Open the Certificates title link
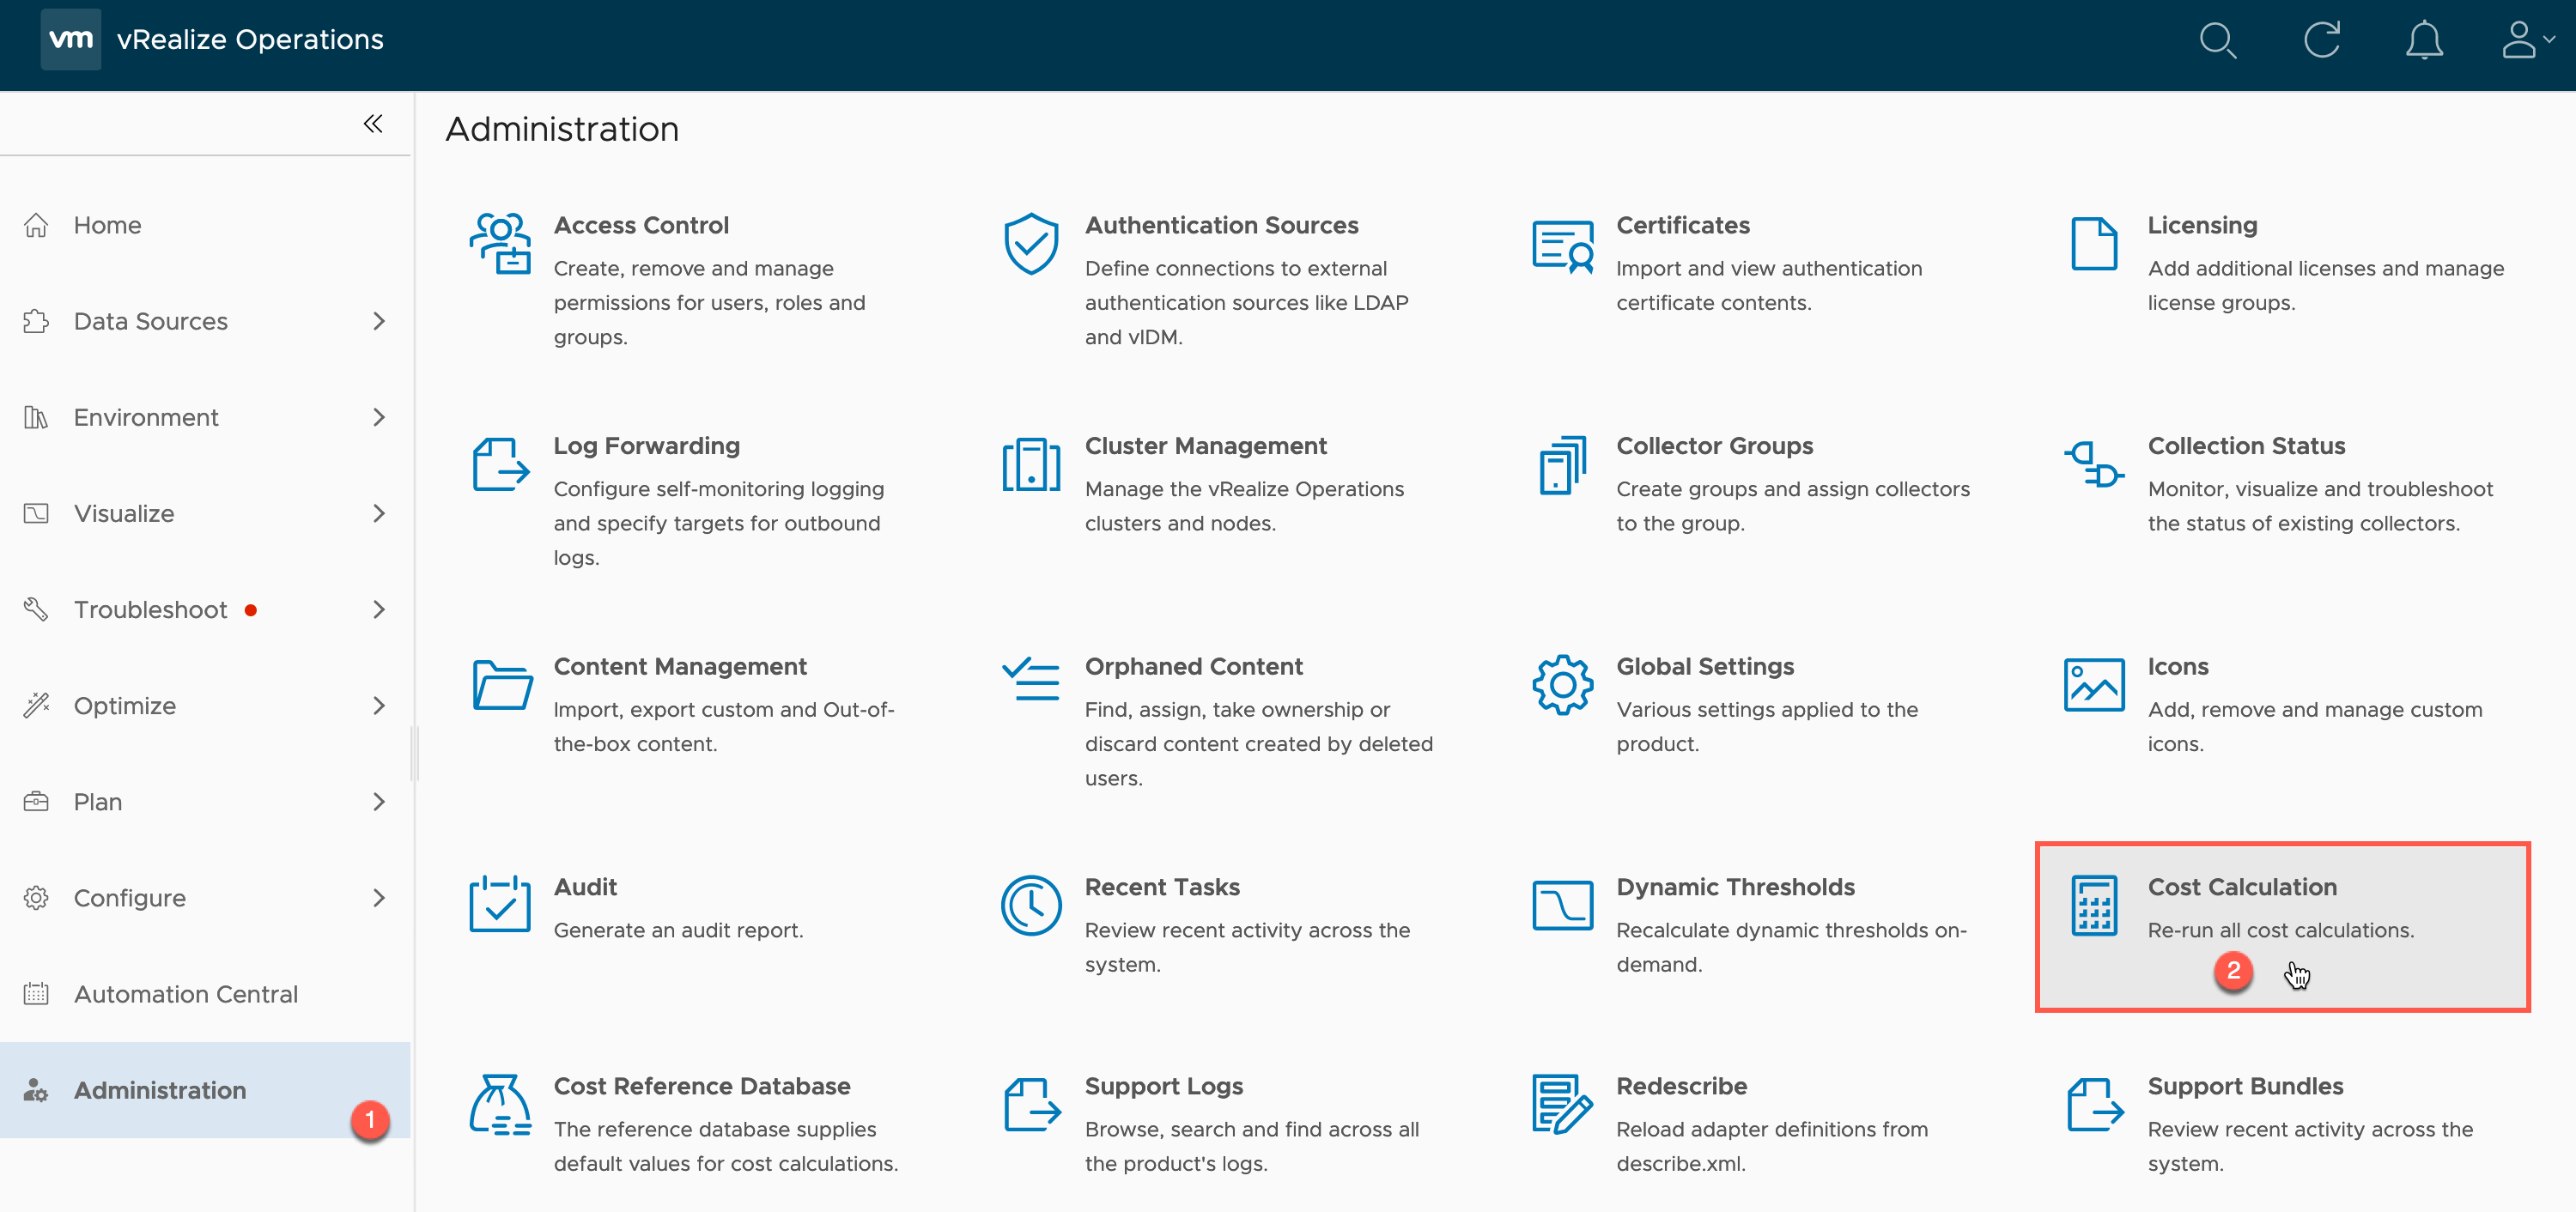This screenshot has width=2576, height=1212. pos(1683,226)
